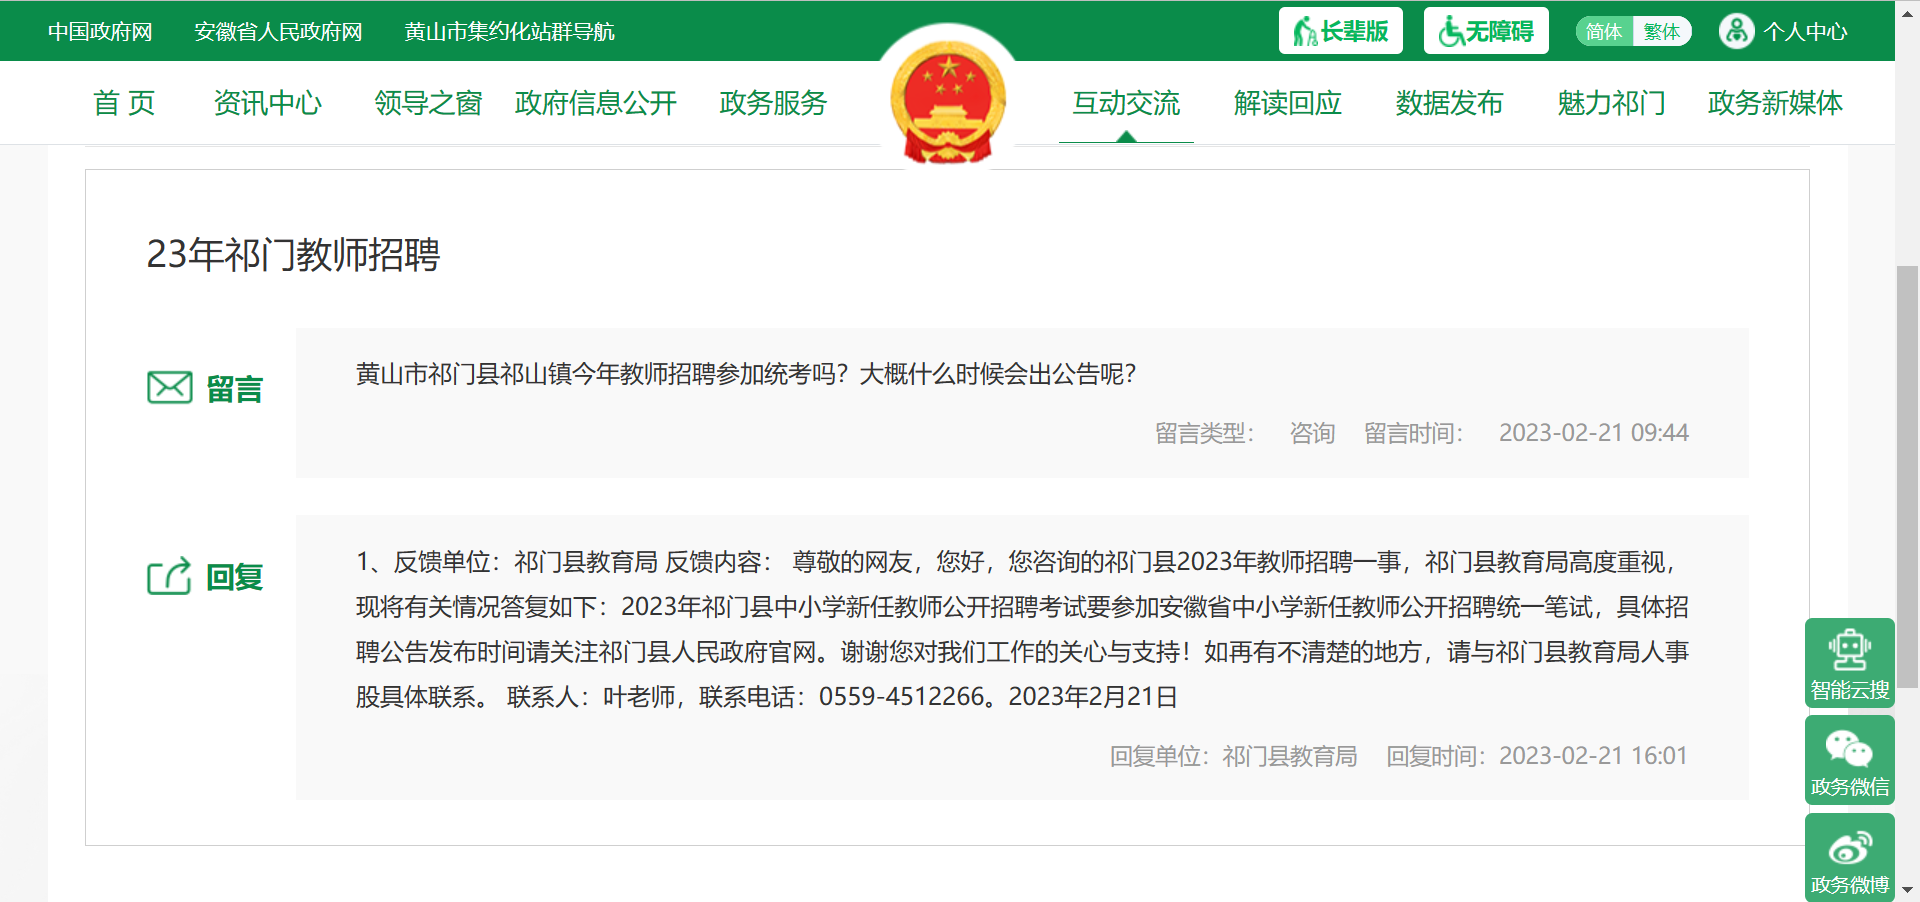1920x902 pixels.
Task: Open the 政务微博 Weibo widget
Action: click(x=1849, y=858)
